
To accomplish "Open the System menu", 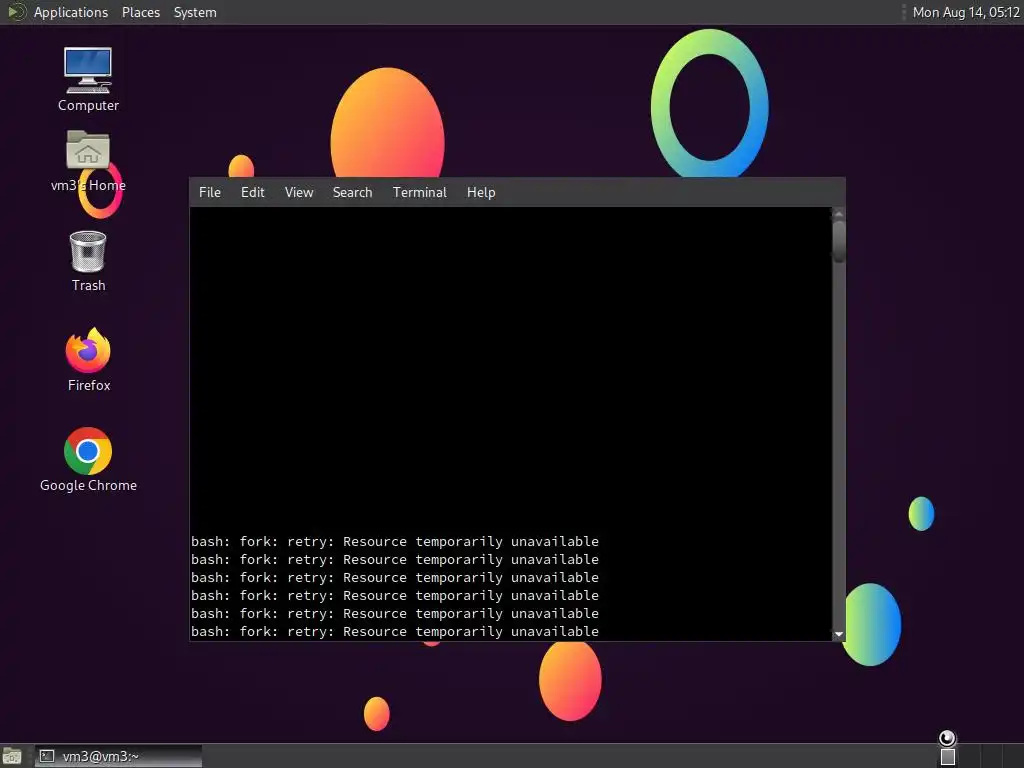I will [195, 12].
